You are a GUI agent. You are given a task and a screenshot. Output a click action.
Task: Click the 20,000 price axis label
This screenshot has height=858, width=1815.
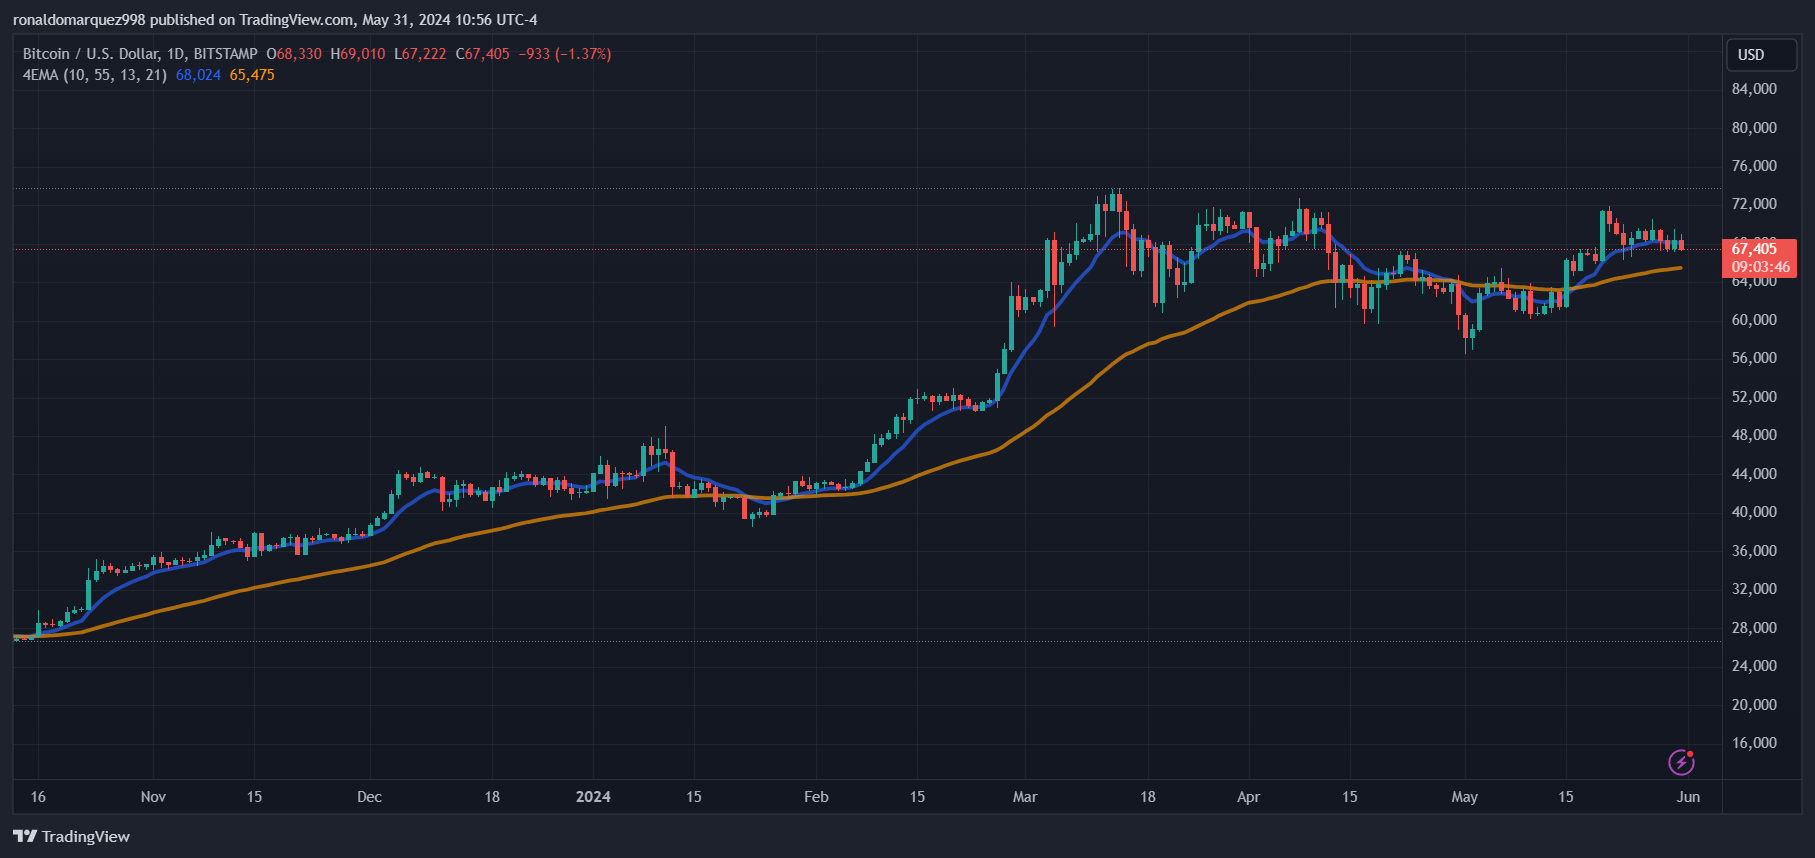pos(1754,705)
